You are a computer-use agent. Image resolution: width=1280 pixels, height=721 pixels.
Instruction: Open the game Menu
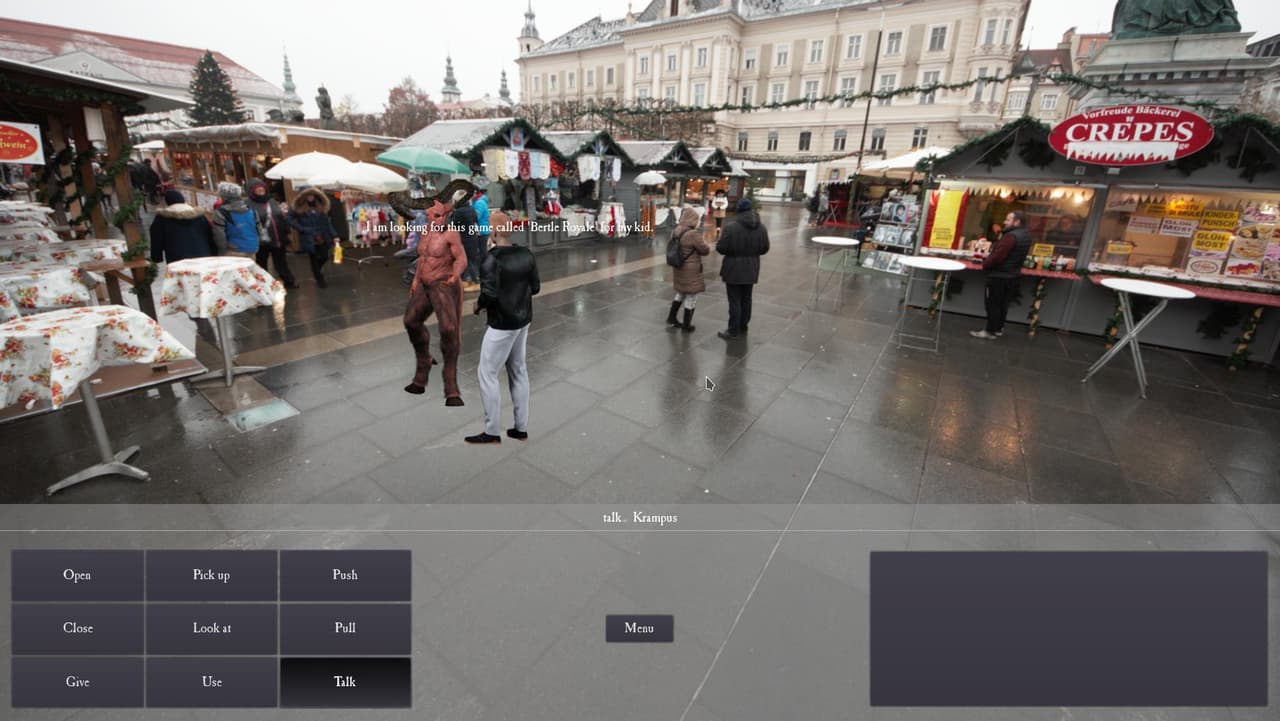point(639,628)
